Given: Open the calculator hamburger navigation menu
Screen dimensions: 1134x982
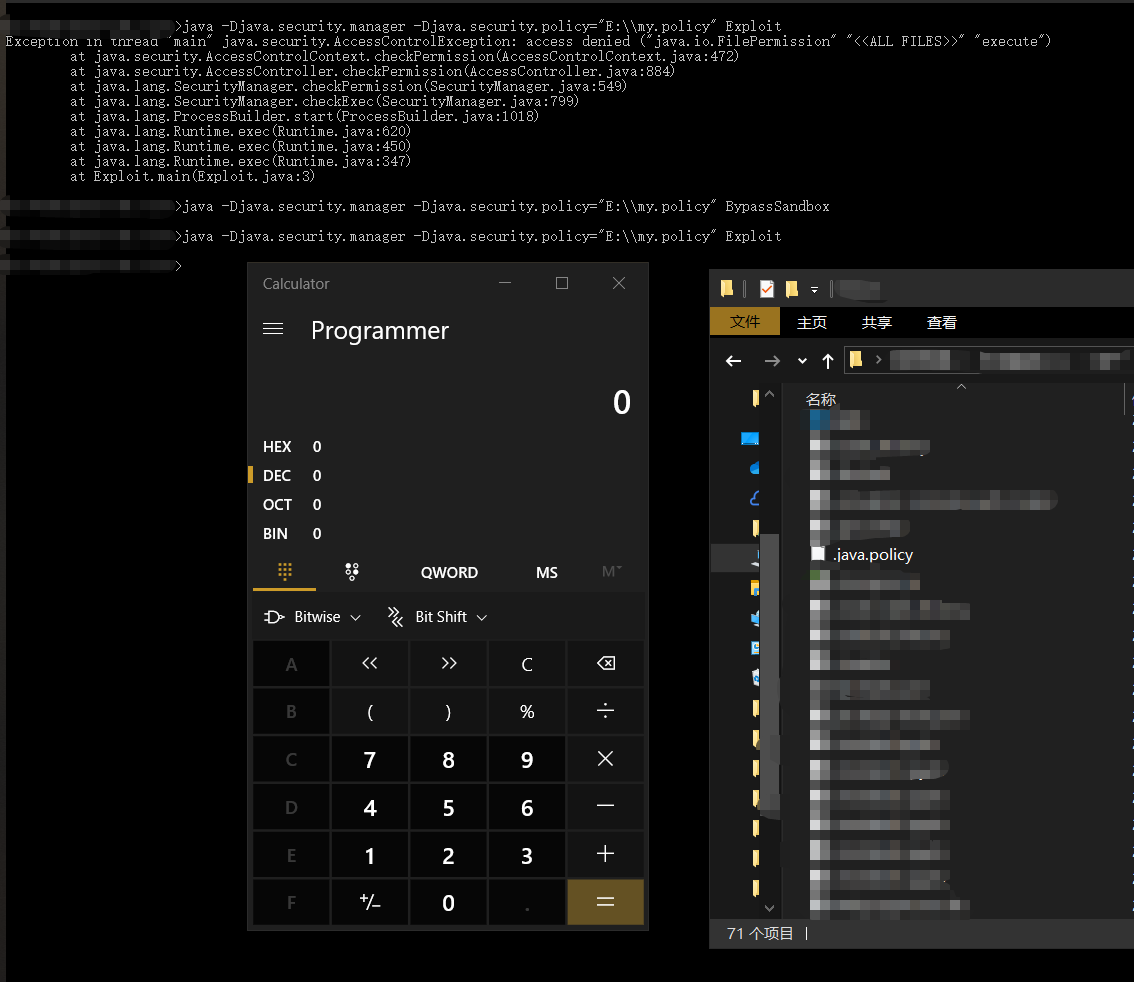Looking at the screenshot, I should tap(273, 330).
